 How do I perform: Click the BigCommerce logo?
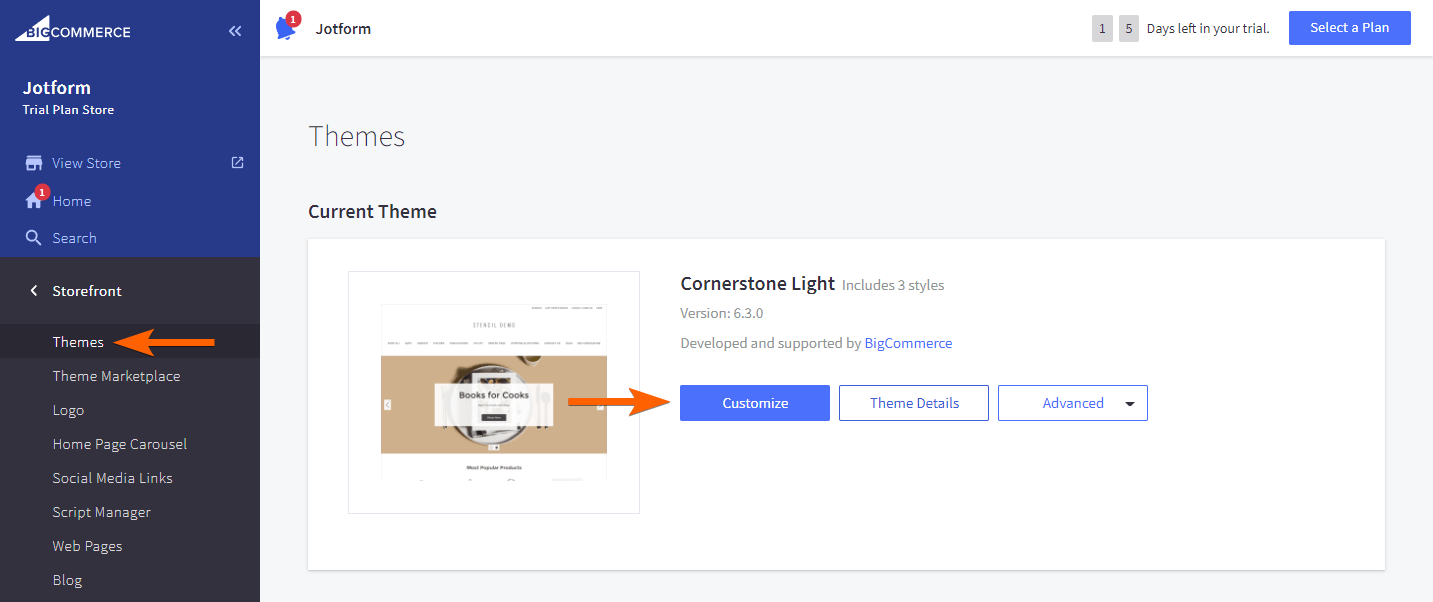[x=72, y=30]
